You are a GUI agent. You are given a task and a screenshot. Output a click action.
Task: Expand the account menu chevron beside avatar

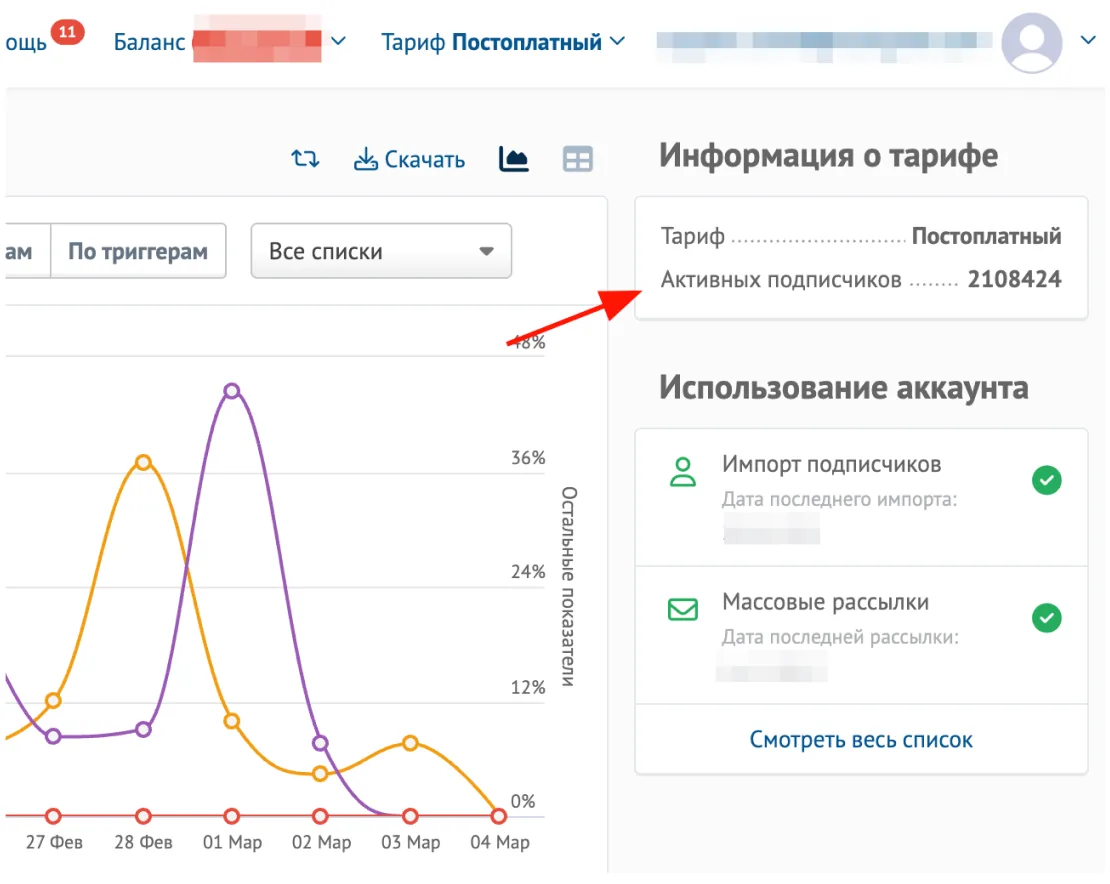pyautogui.click(x=1088, y=40)
